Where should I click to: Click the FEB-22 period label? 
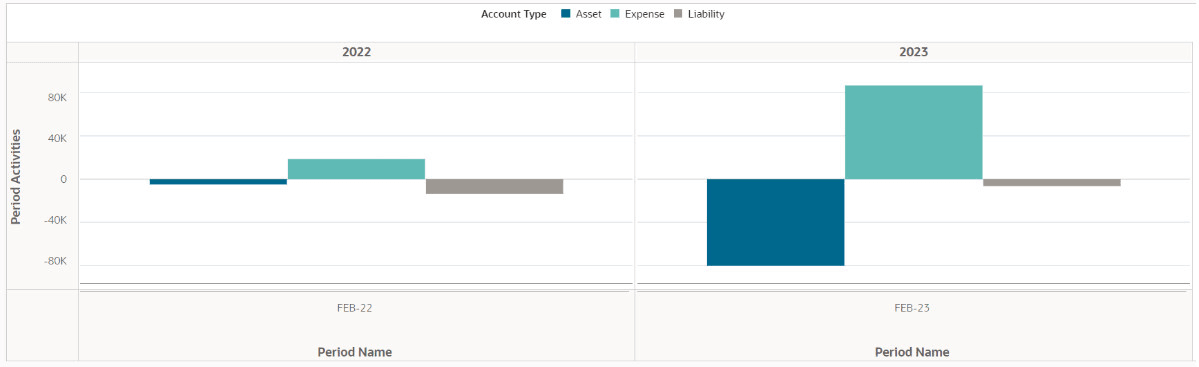(x=355, y=308)
